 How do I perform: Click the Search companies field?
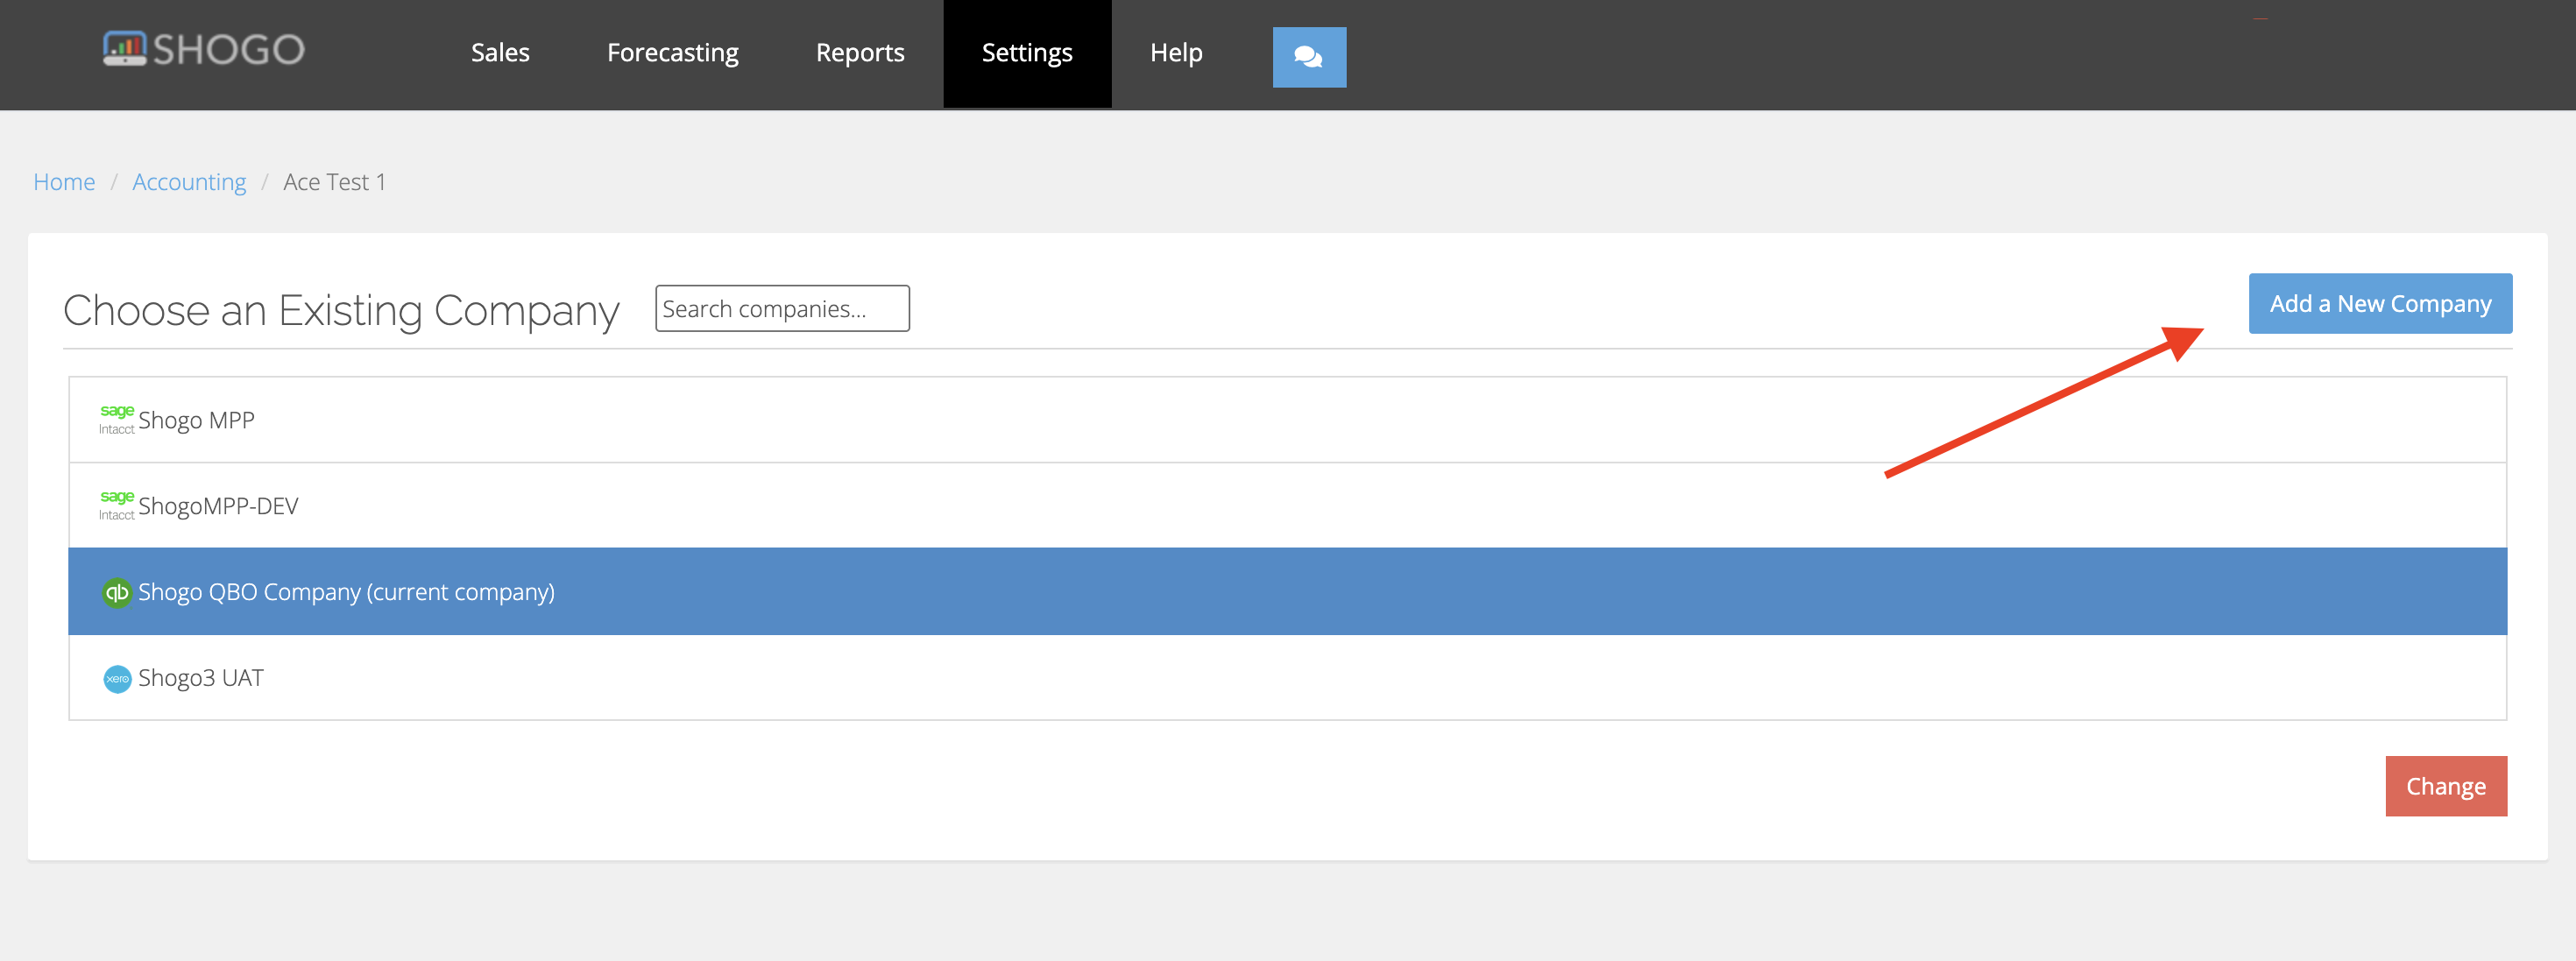pyautogui.click(x=782, y=308)
